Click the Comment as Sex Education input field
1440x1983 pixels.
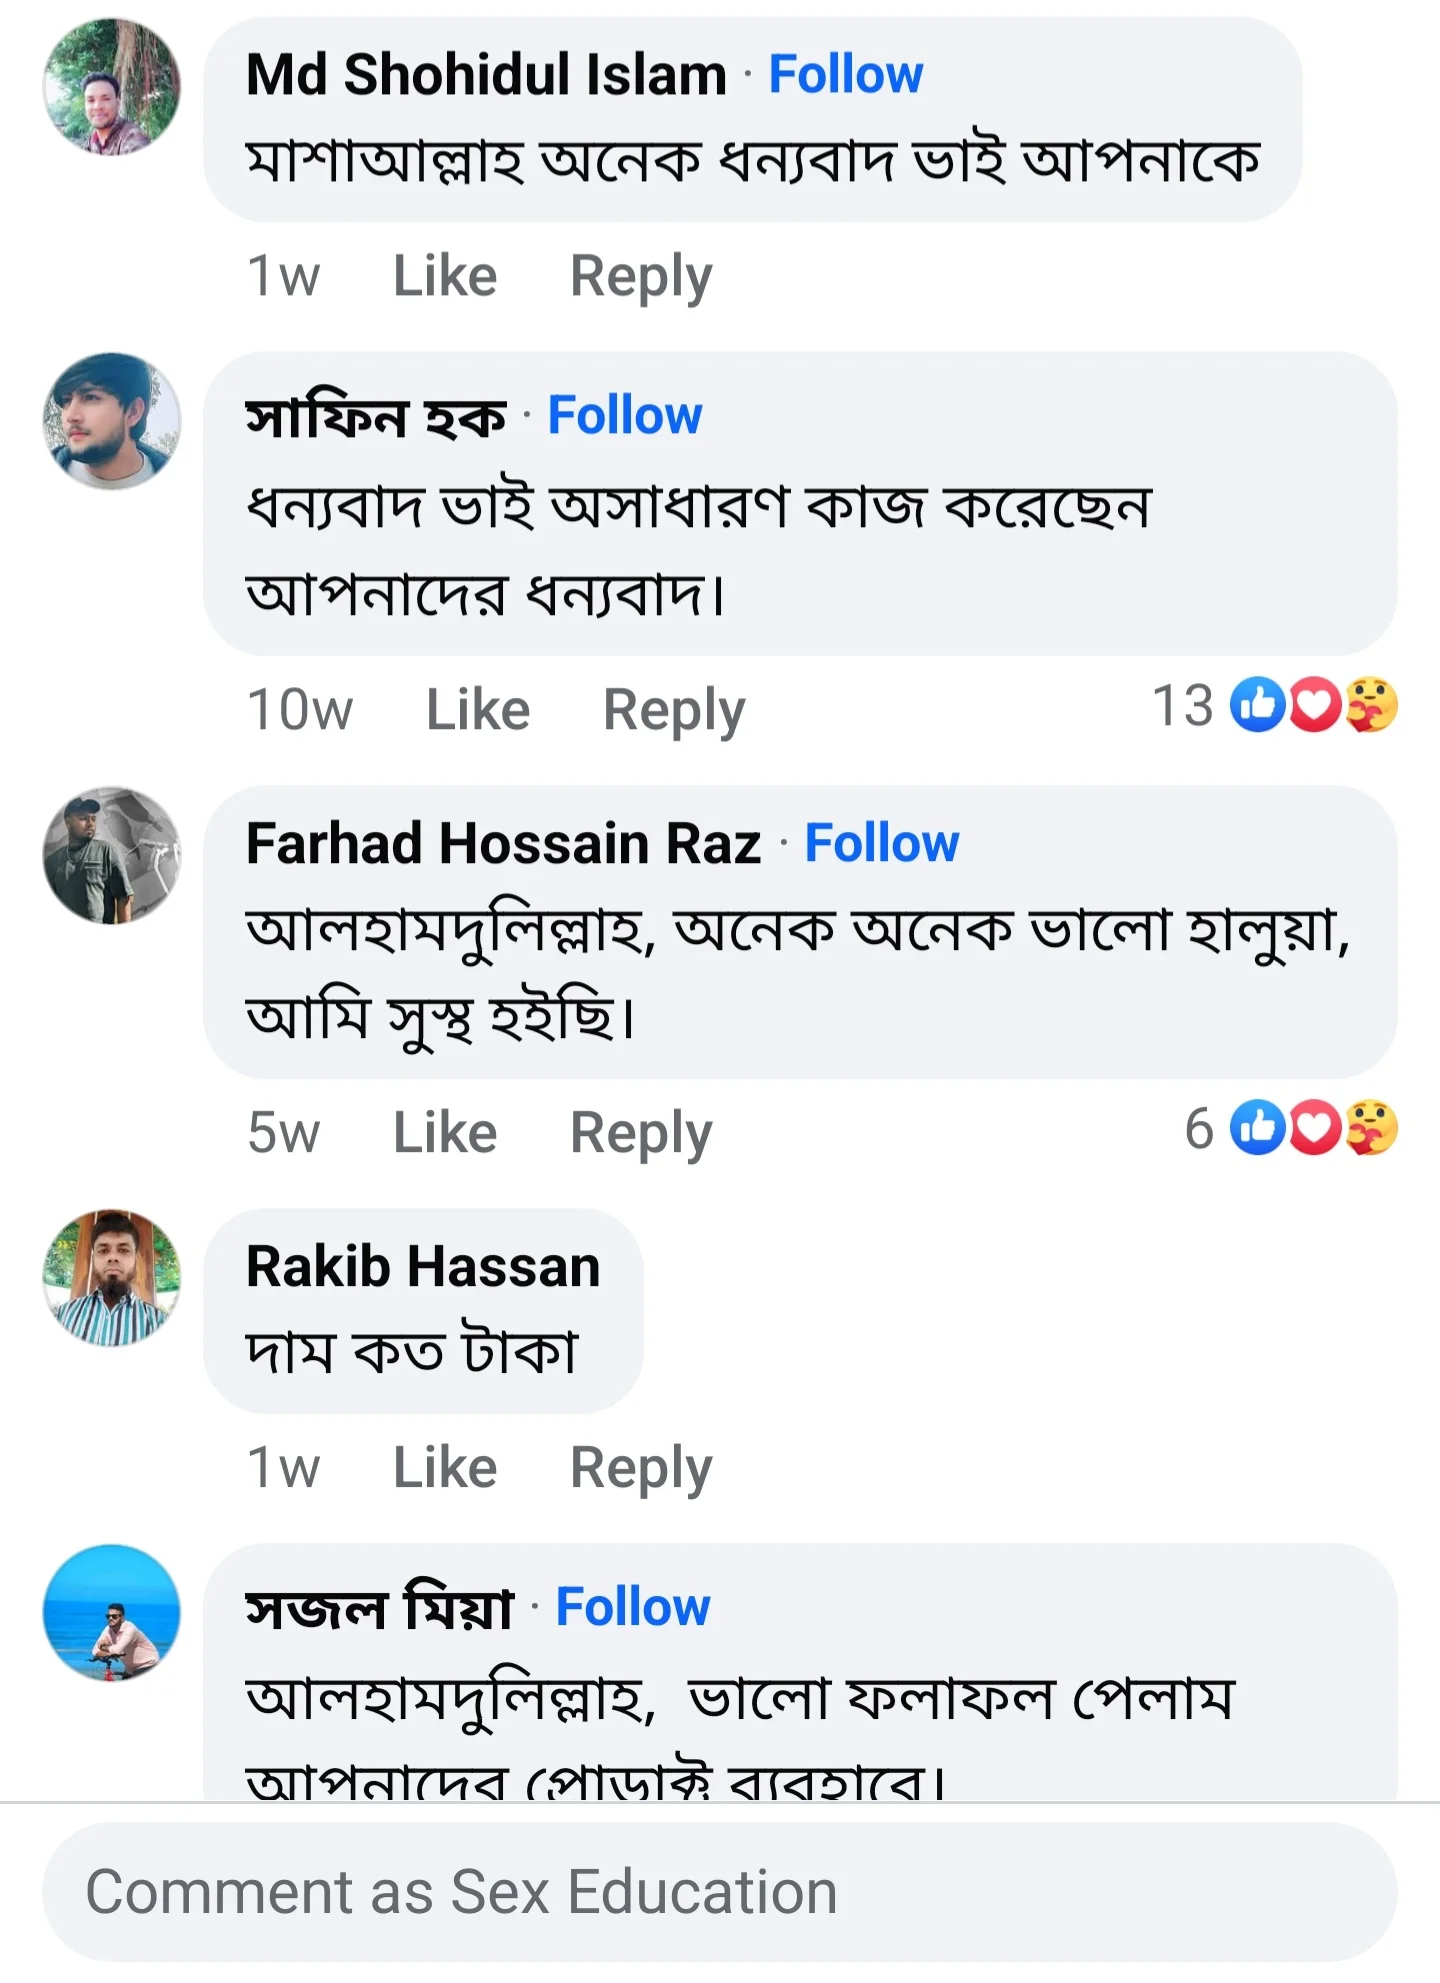tap(720, 1890)
